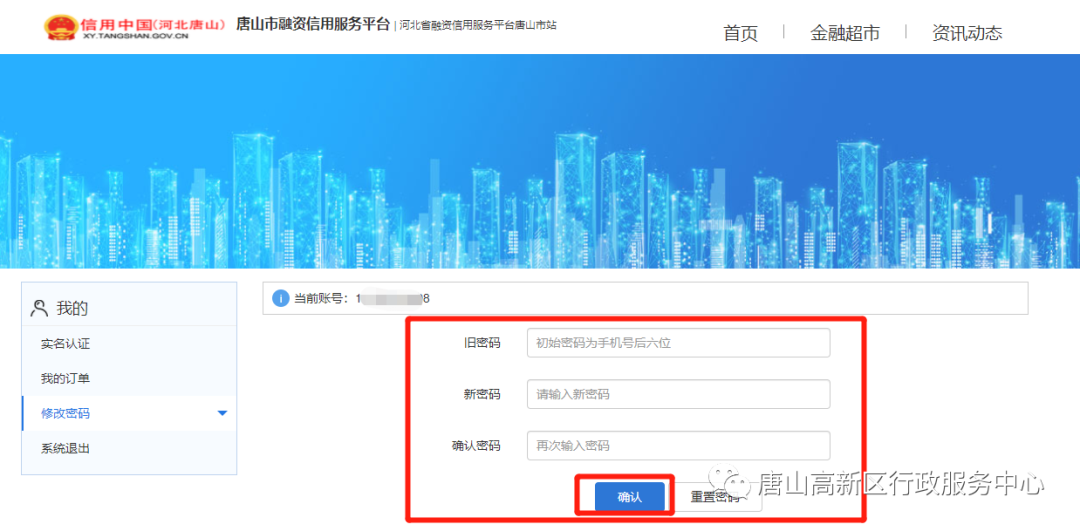Image resolution: width=1080 pixels, height=531 pixels.
Task: Click the national emblem logo icon
Action: [x=59, y=27]
